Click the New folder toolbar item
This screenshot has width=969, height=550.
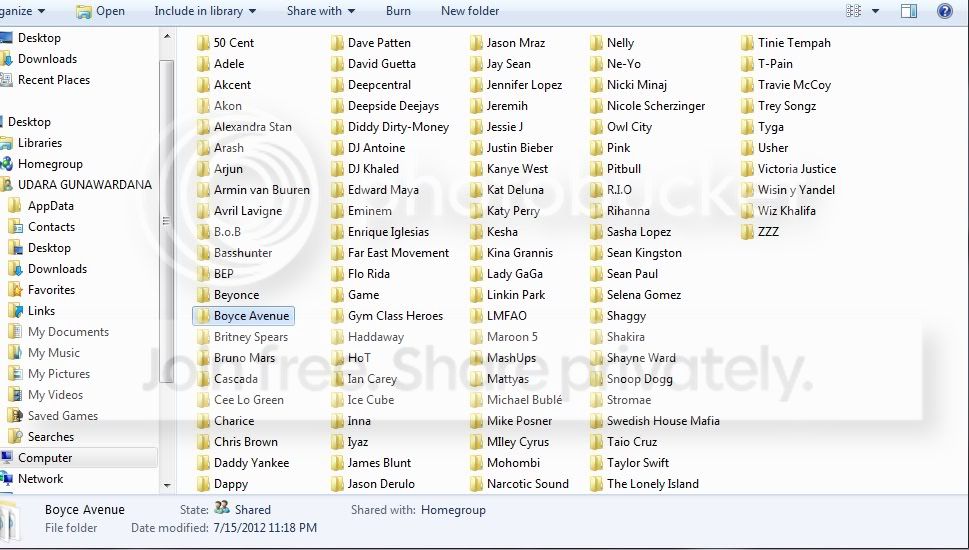coord(470,11)
